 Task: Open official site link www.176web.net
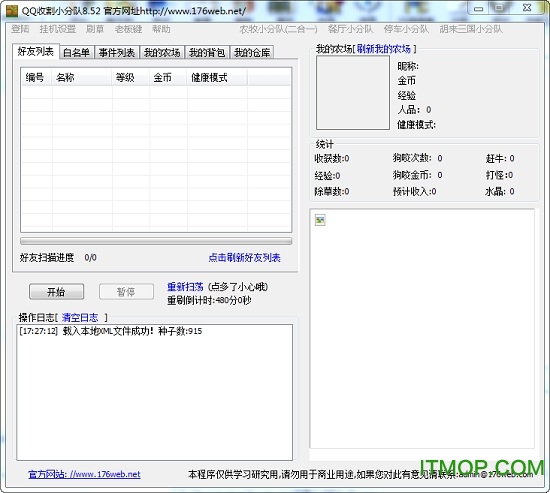click(x=84, y=474)
